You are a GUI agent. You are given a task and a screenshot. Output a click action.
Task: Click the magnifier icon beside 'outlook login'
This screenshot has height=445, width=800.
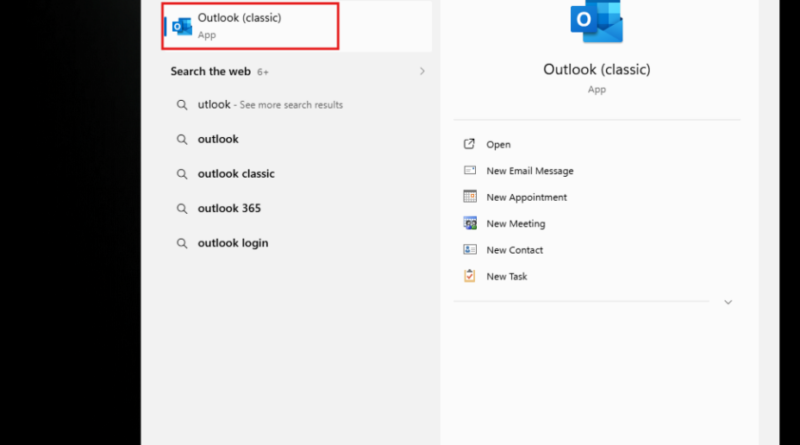pyautogui.click(x=182, y=243)
